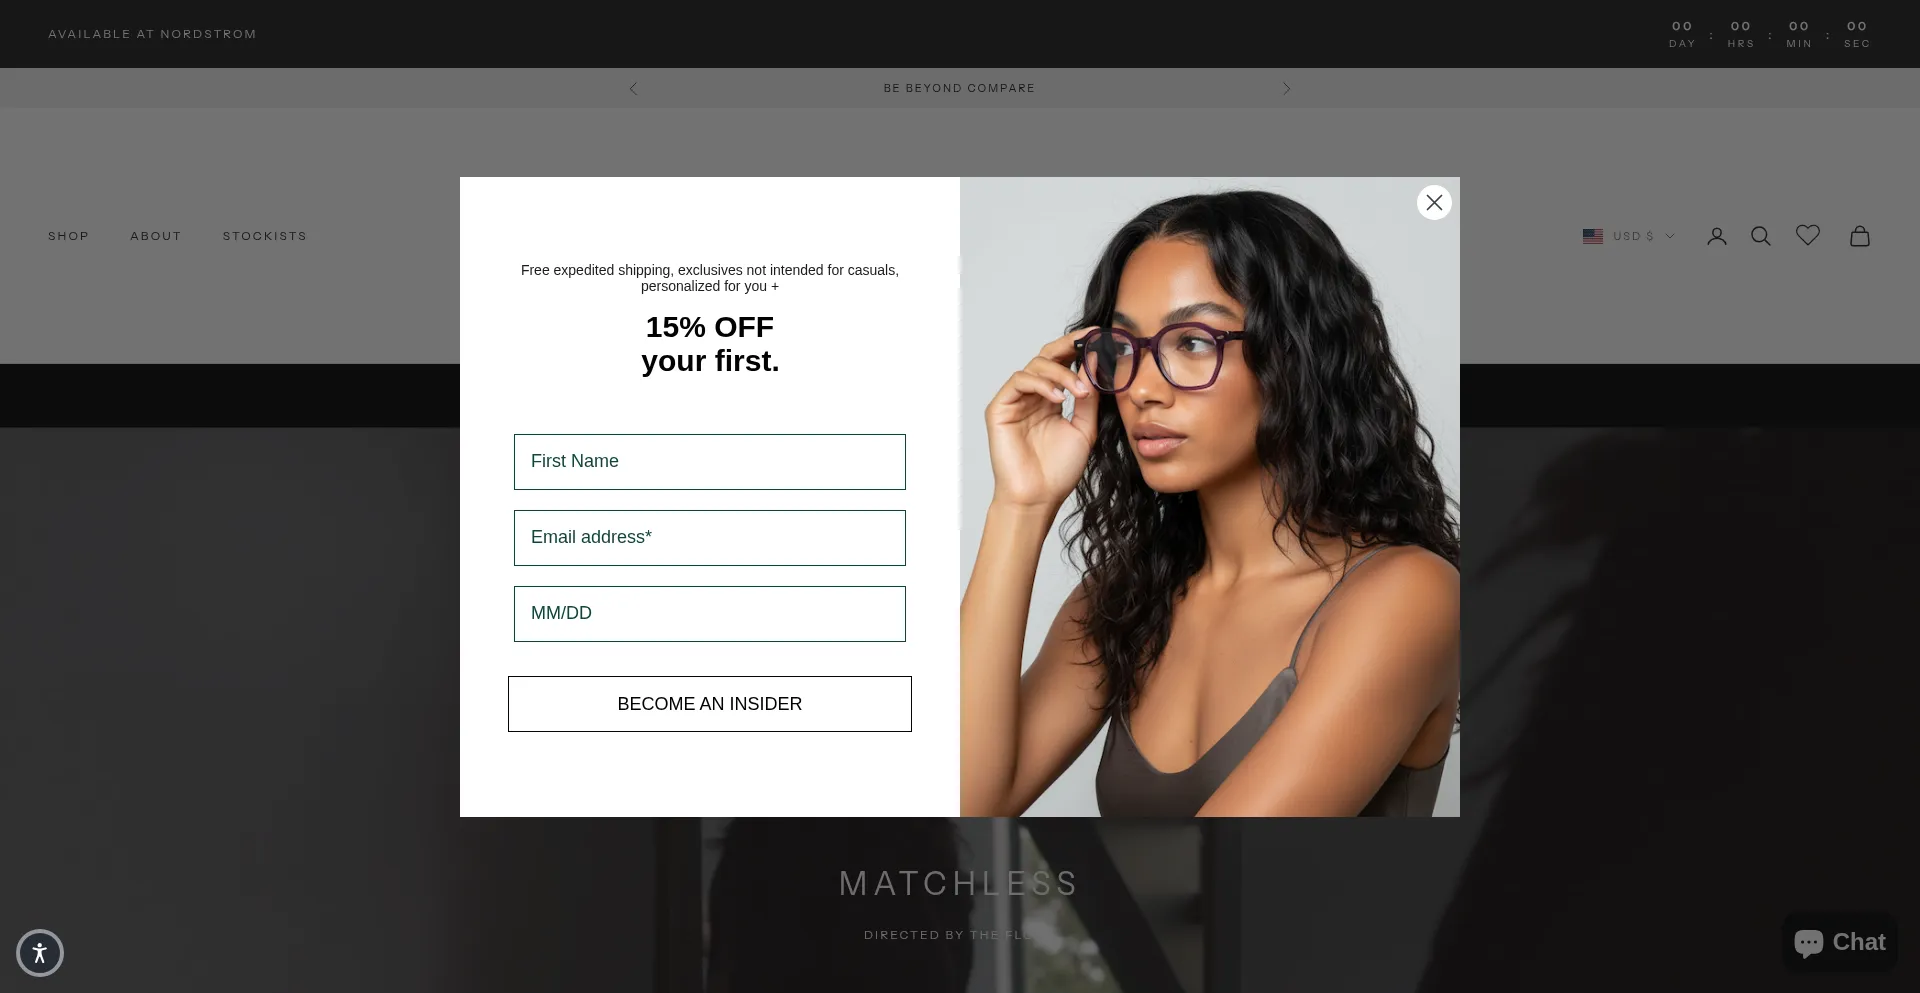This screenshot has width=1920, height=993.
Task: Show previous announcement with left arrow
Action: click(633, 88)
